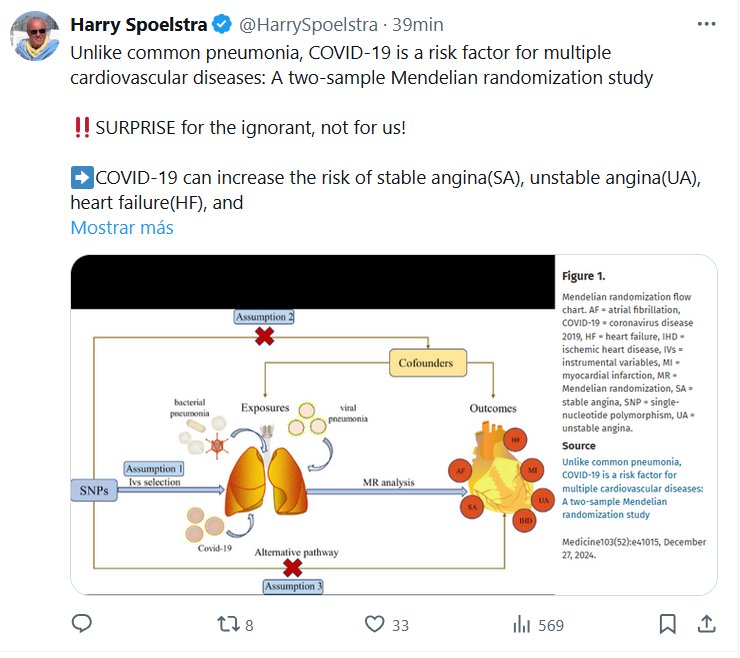This screenshot has height=658, width=740.
Task: Click the like count of 33
Action: 400,625
